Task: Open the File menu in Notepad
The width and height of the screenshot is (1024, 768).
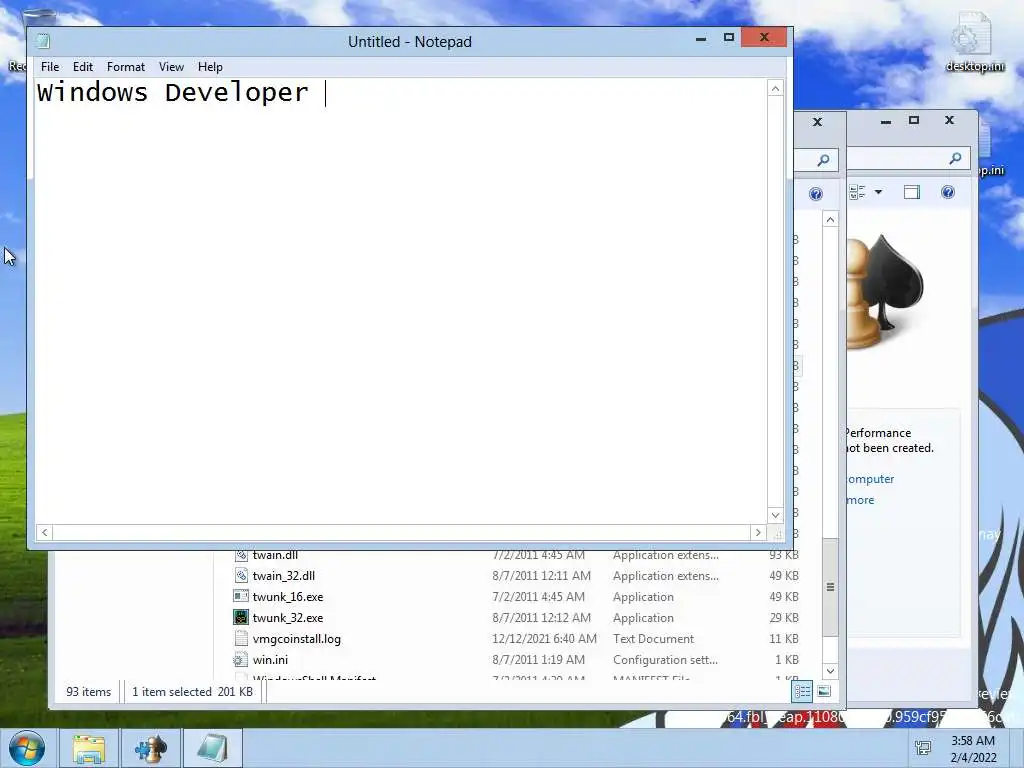Action: click(x=50, y=67)
